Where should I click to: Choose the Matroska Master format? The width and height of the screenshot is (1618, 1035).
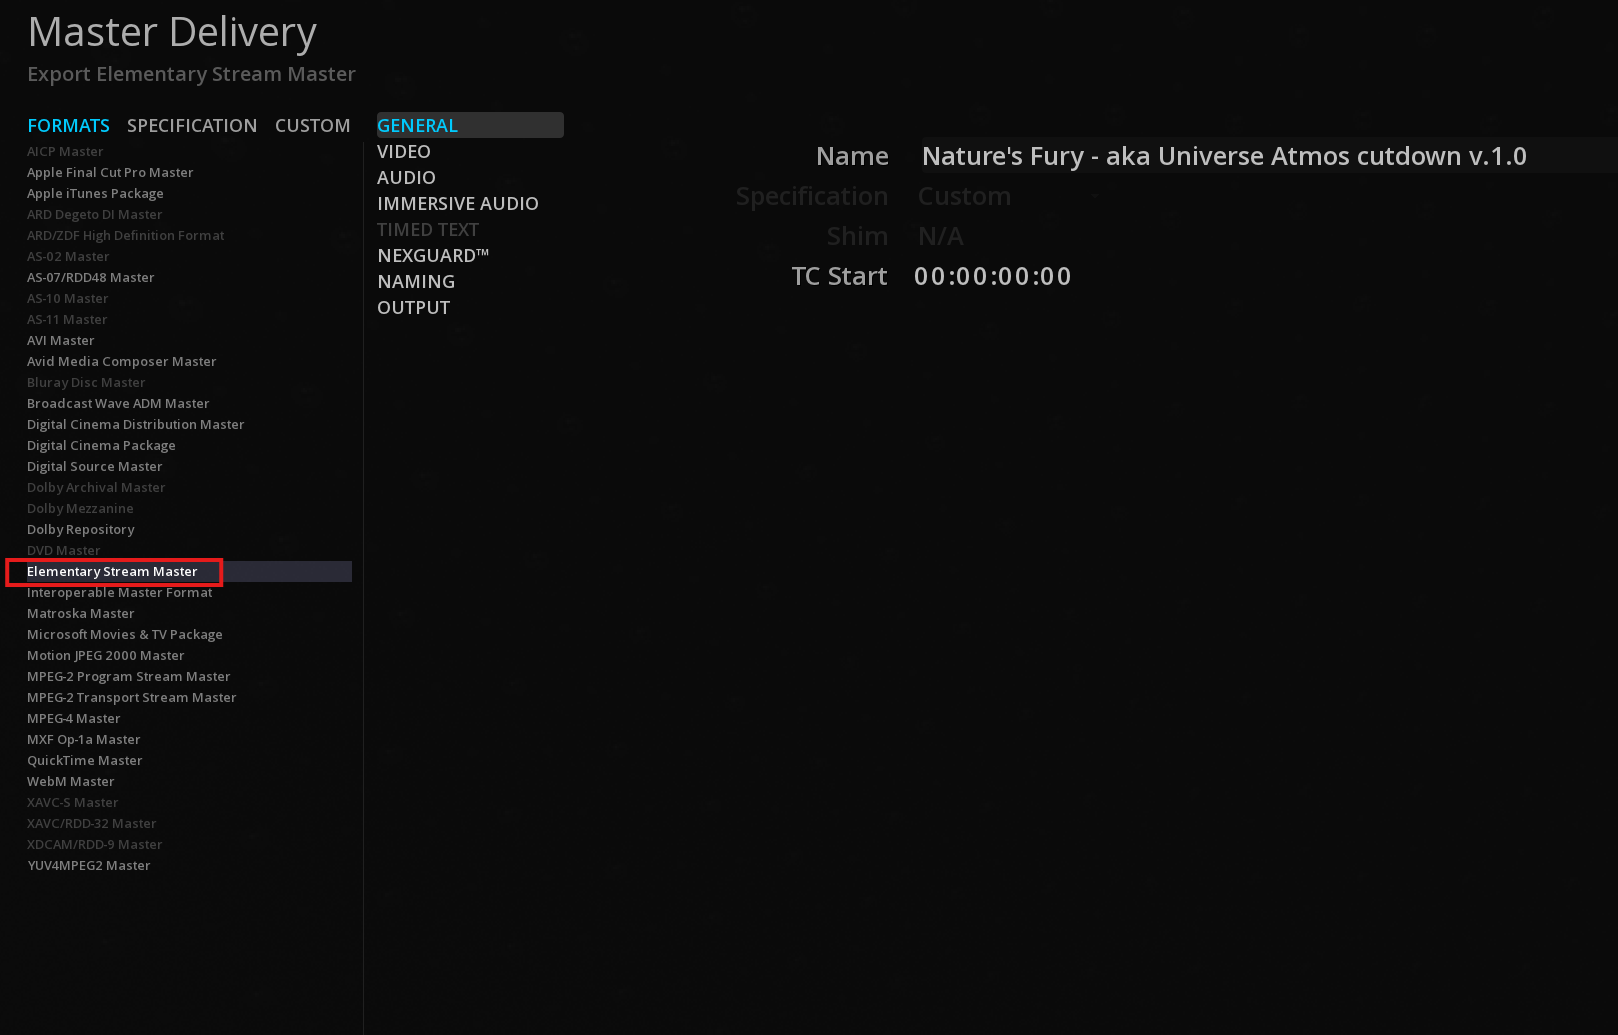pyautogui.click(x=80, y=614)
